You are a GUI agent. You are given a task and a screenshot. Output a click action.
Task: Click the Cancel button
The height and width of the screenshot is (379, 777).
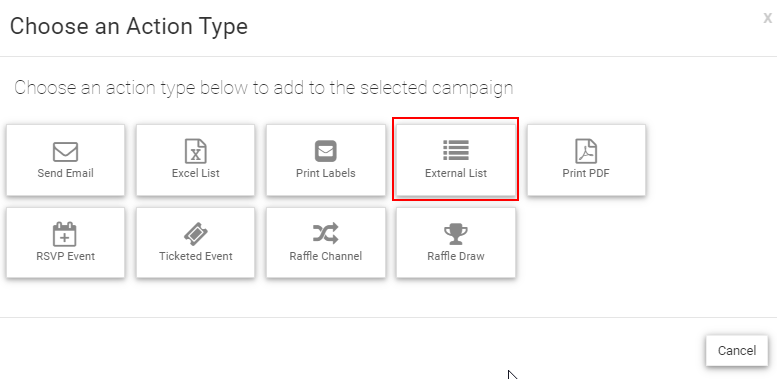[737, 351]
